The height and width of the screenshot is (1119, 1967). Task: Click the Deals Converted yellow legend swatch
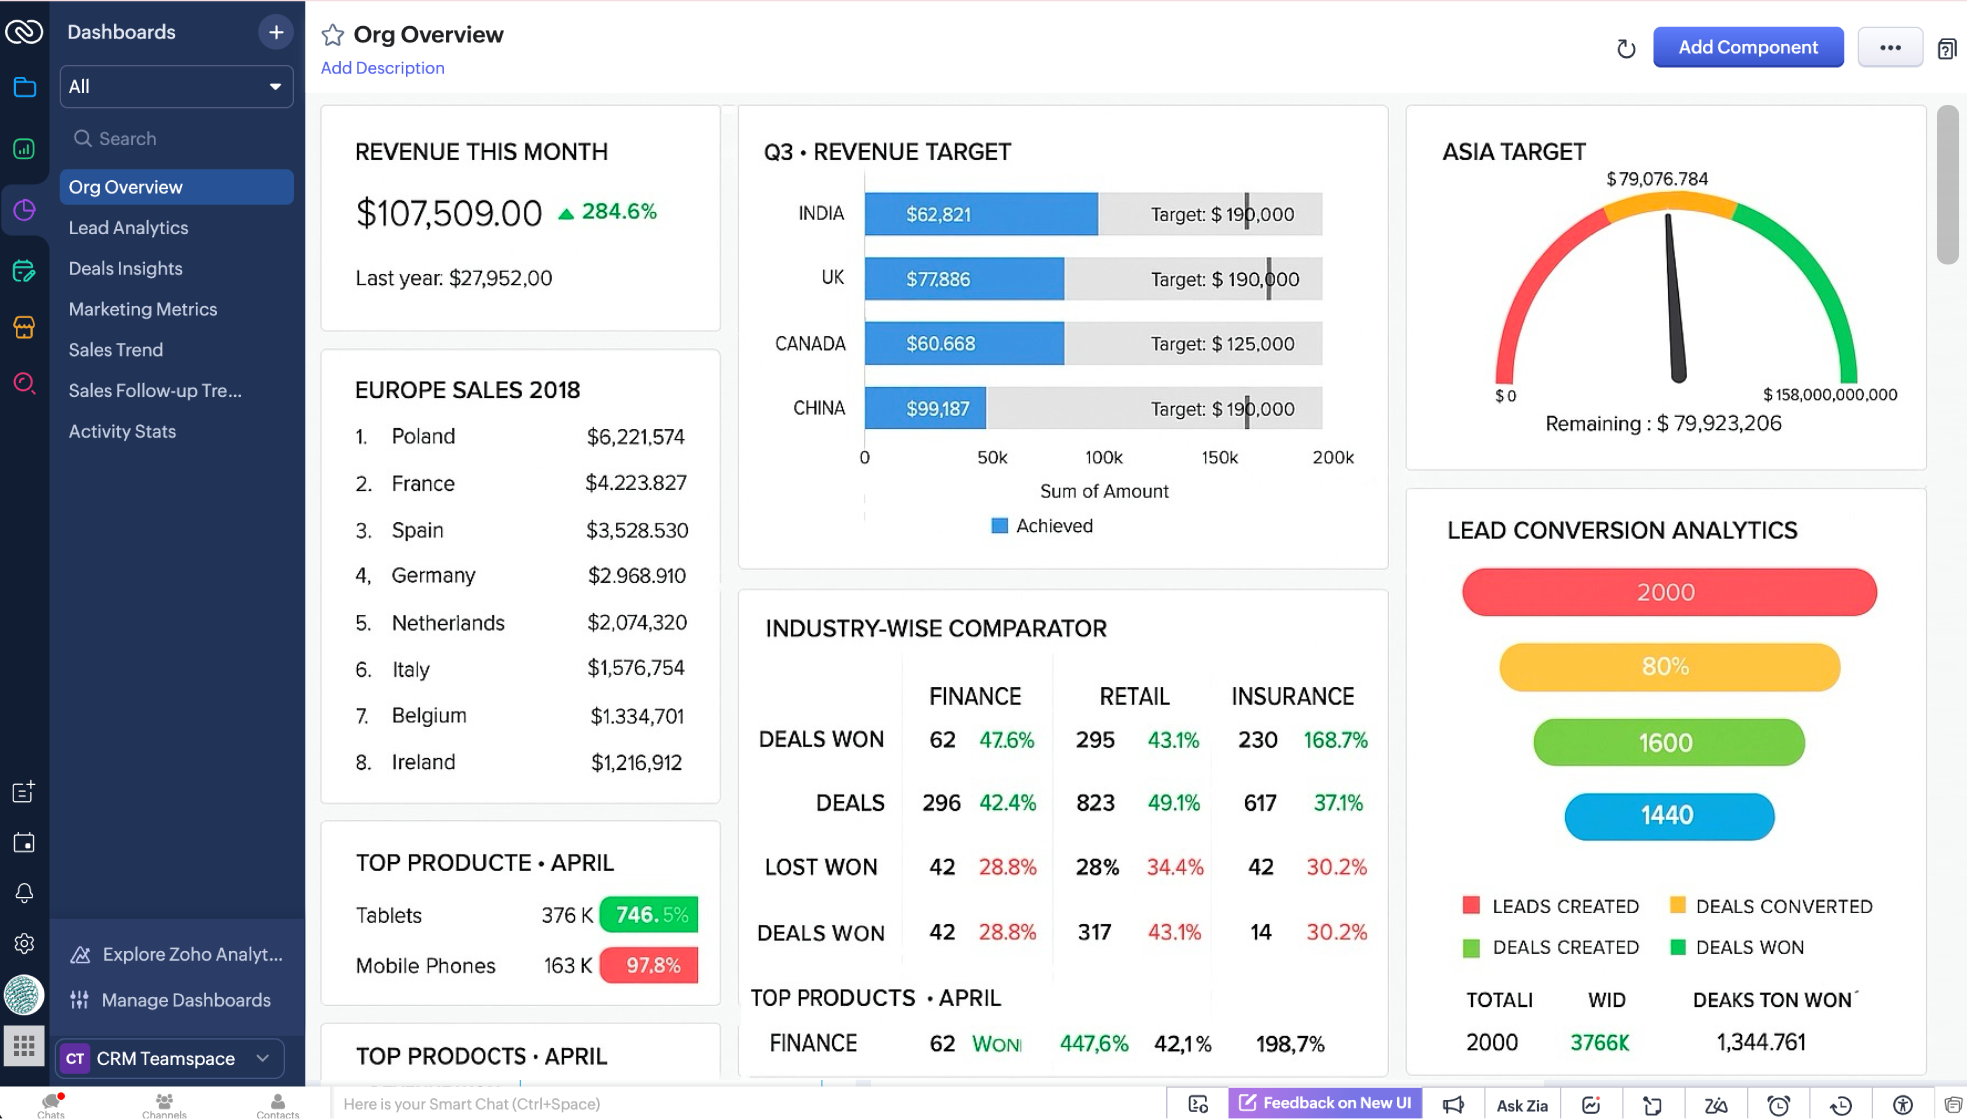pos(1677,906)
